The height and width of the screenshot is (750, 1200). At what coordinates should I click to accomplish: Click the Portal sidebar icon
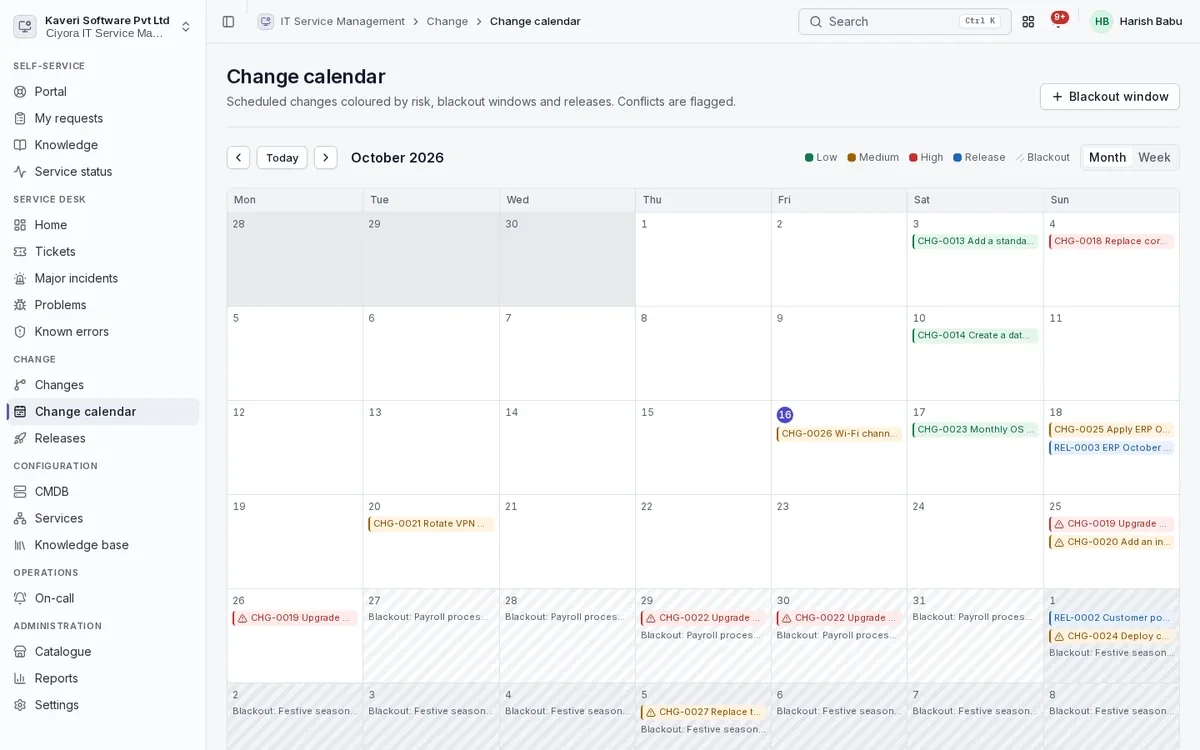(20, 92)
